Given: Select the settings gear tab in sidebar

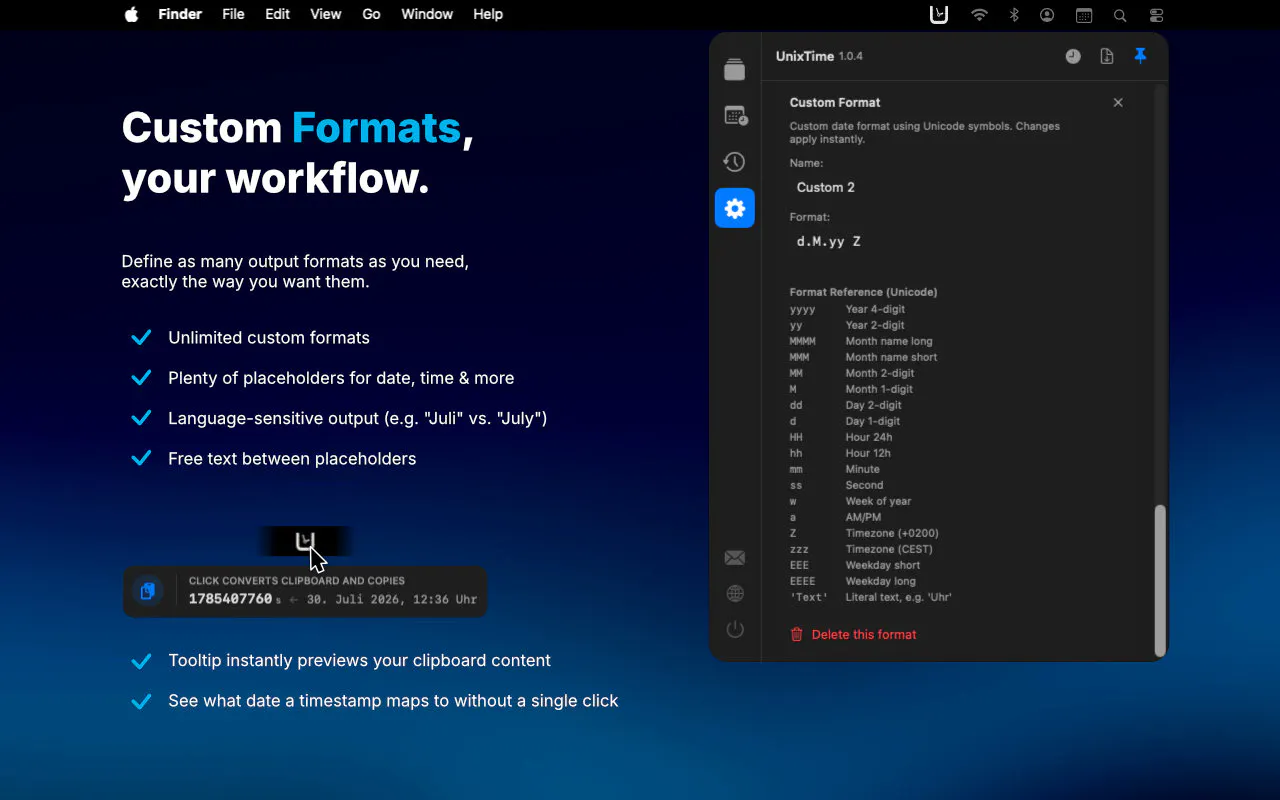Looking at the screenshot, I should (735, 208).
